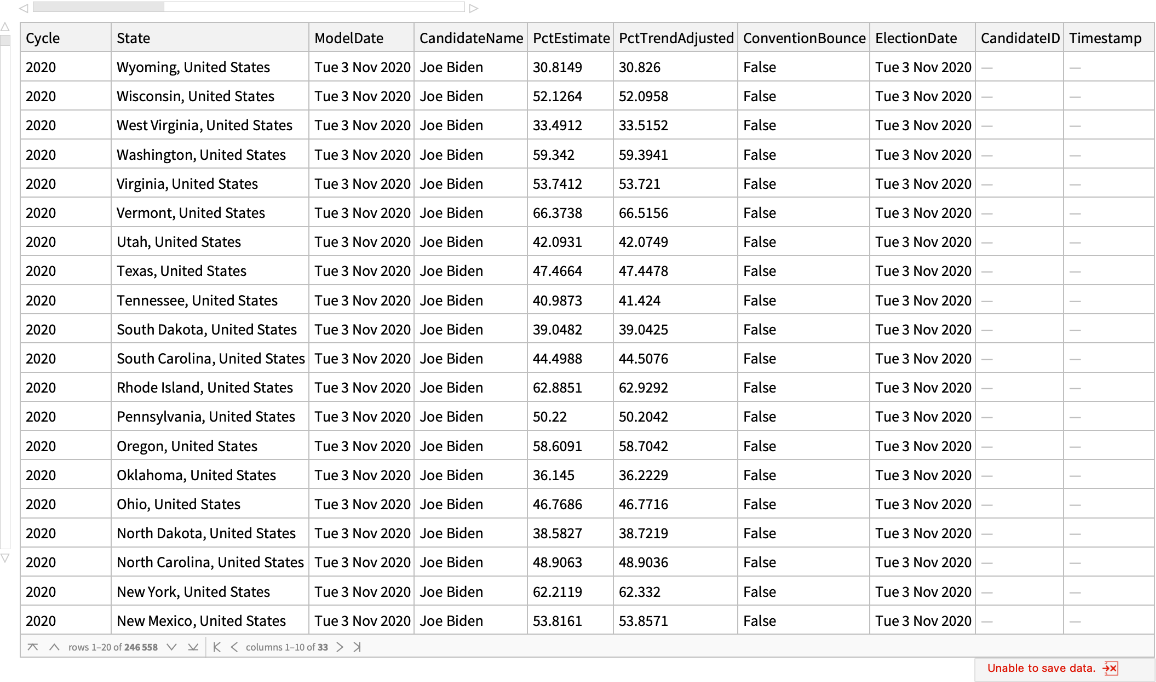This screenshot has width=1156, height=682.
Task: Click the vertical scrollbar down arrow
Action: pyautogui.click(x=5, y=558)
